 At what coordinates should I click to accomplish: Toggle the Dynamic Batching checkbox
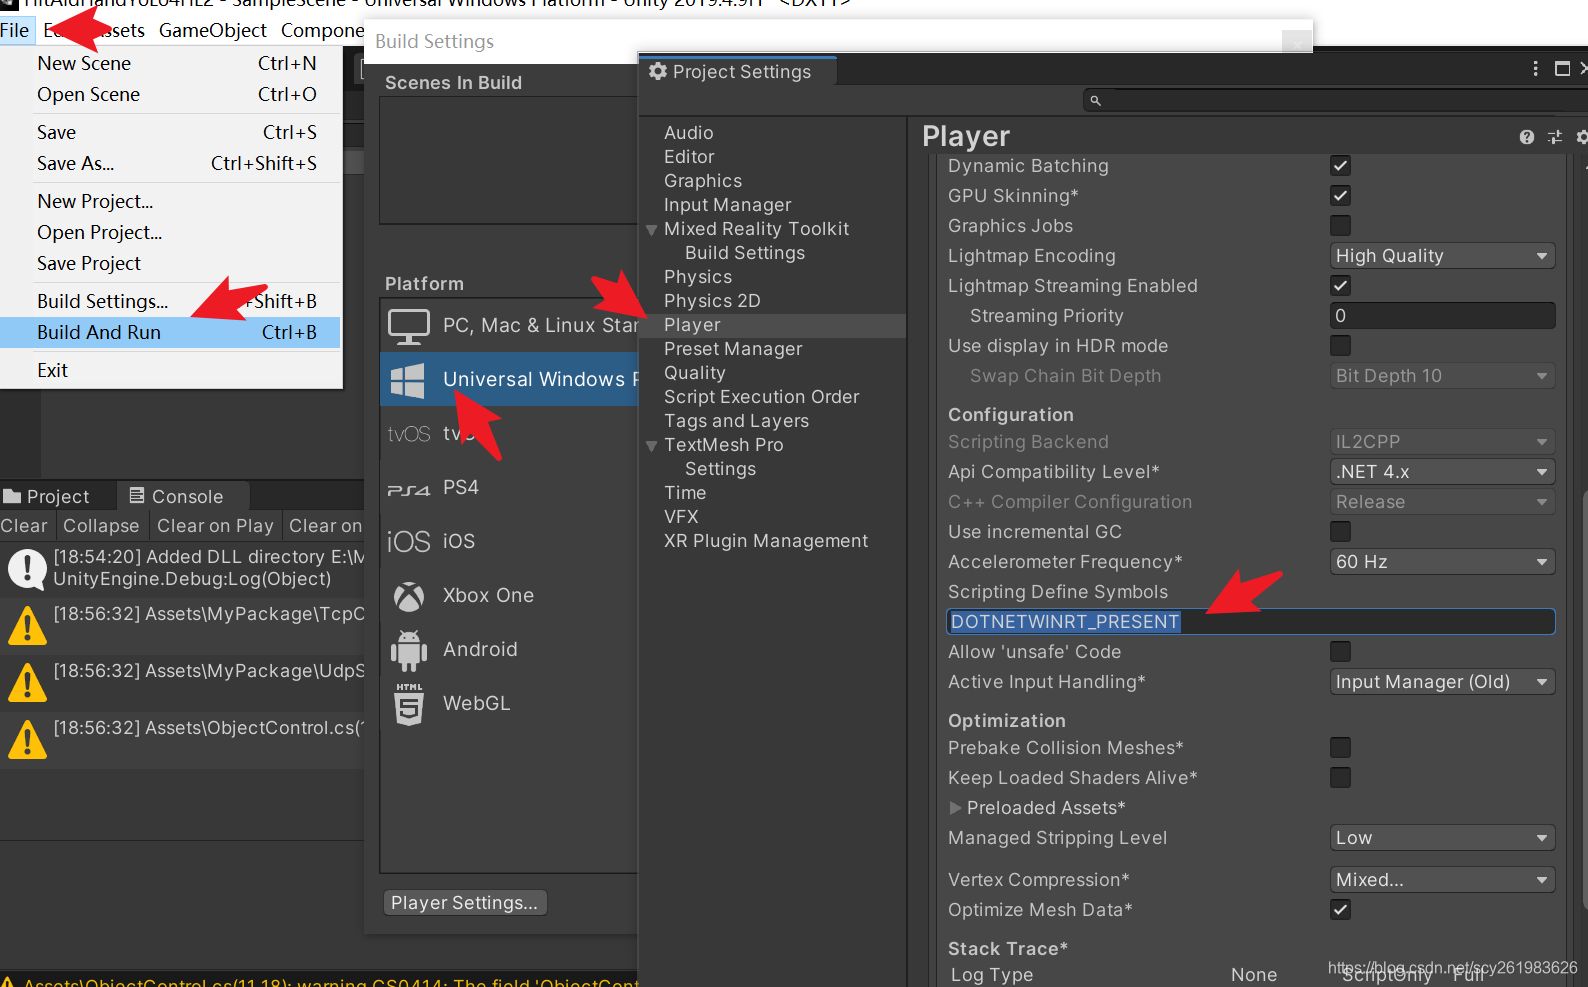click(x=1340, y=166)
